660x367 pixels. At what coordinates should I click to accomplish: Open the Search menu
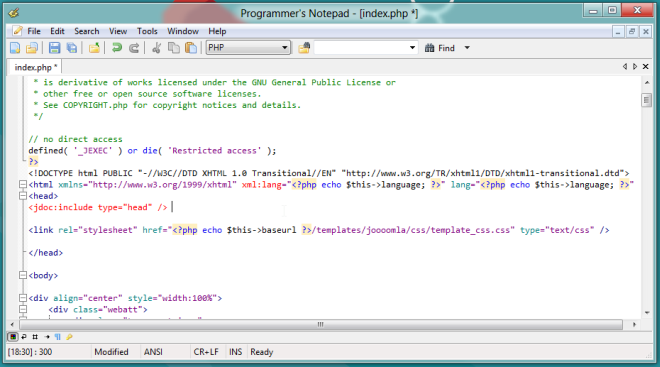[x=87, y=31]
